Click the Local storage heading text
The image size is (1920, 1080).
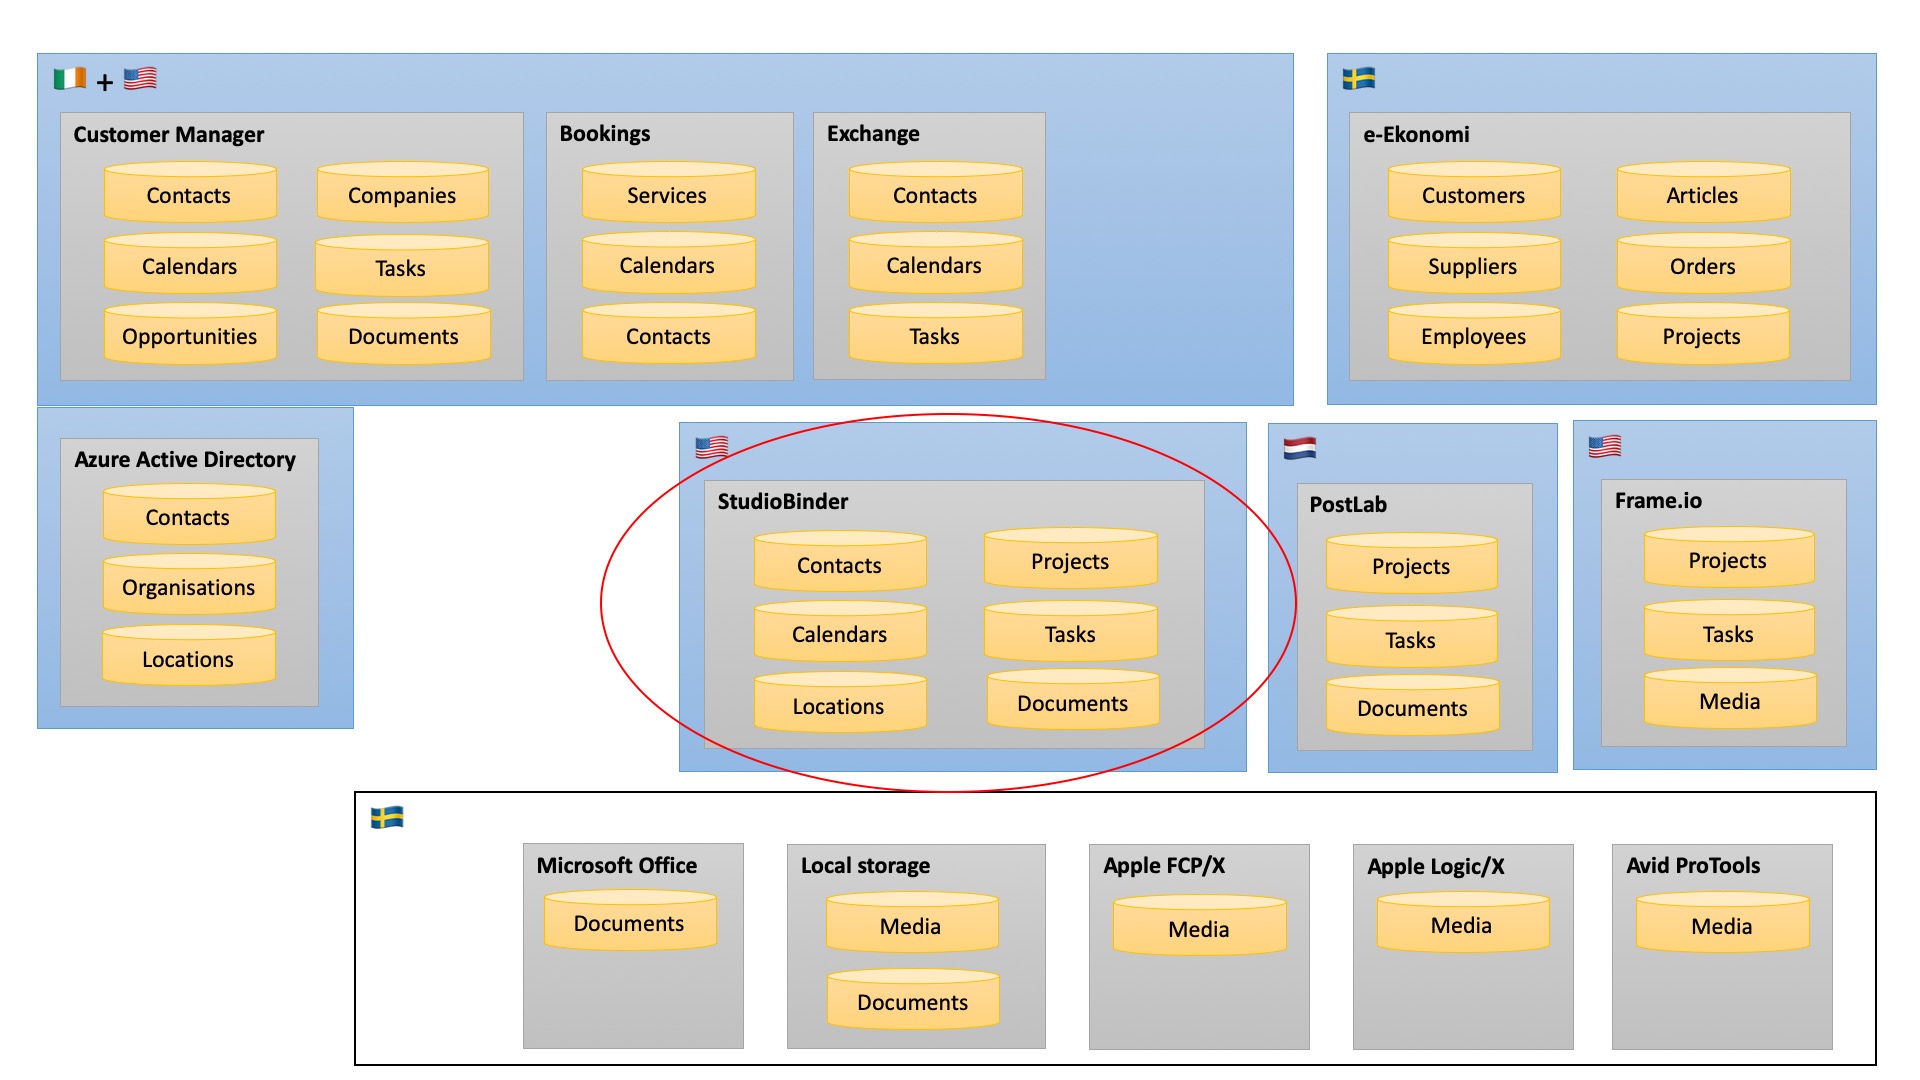point(865,866)
